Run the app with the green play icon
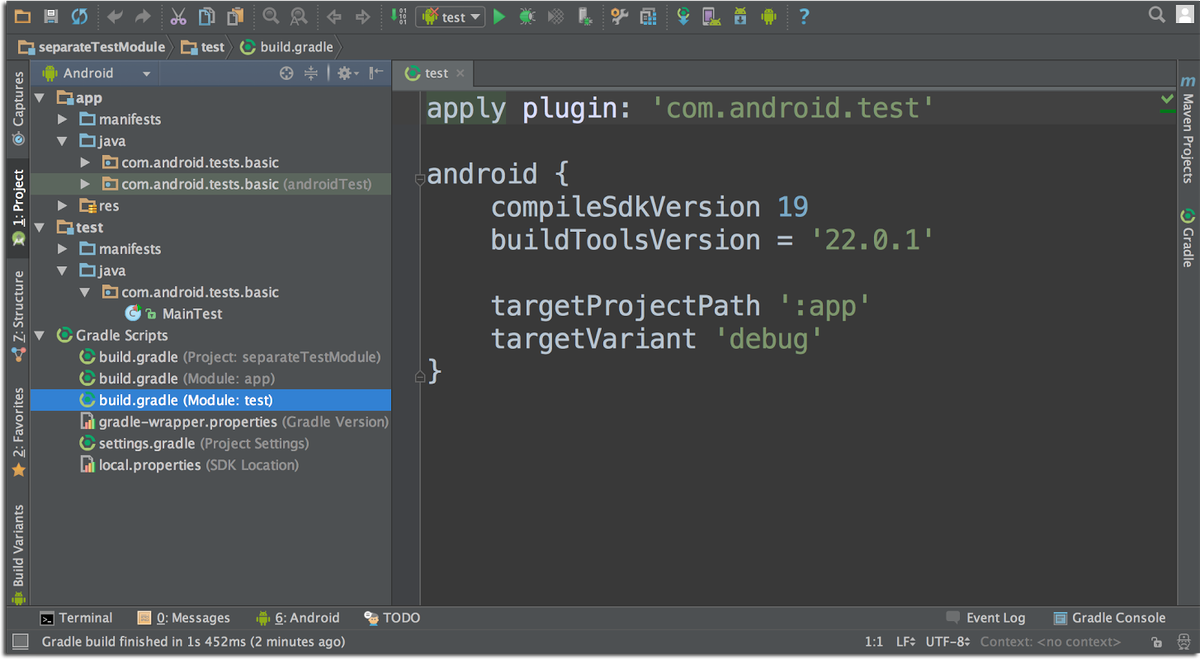 pyautogui.click(x=499, y=16)
